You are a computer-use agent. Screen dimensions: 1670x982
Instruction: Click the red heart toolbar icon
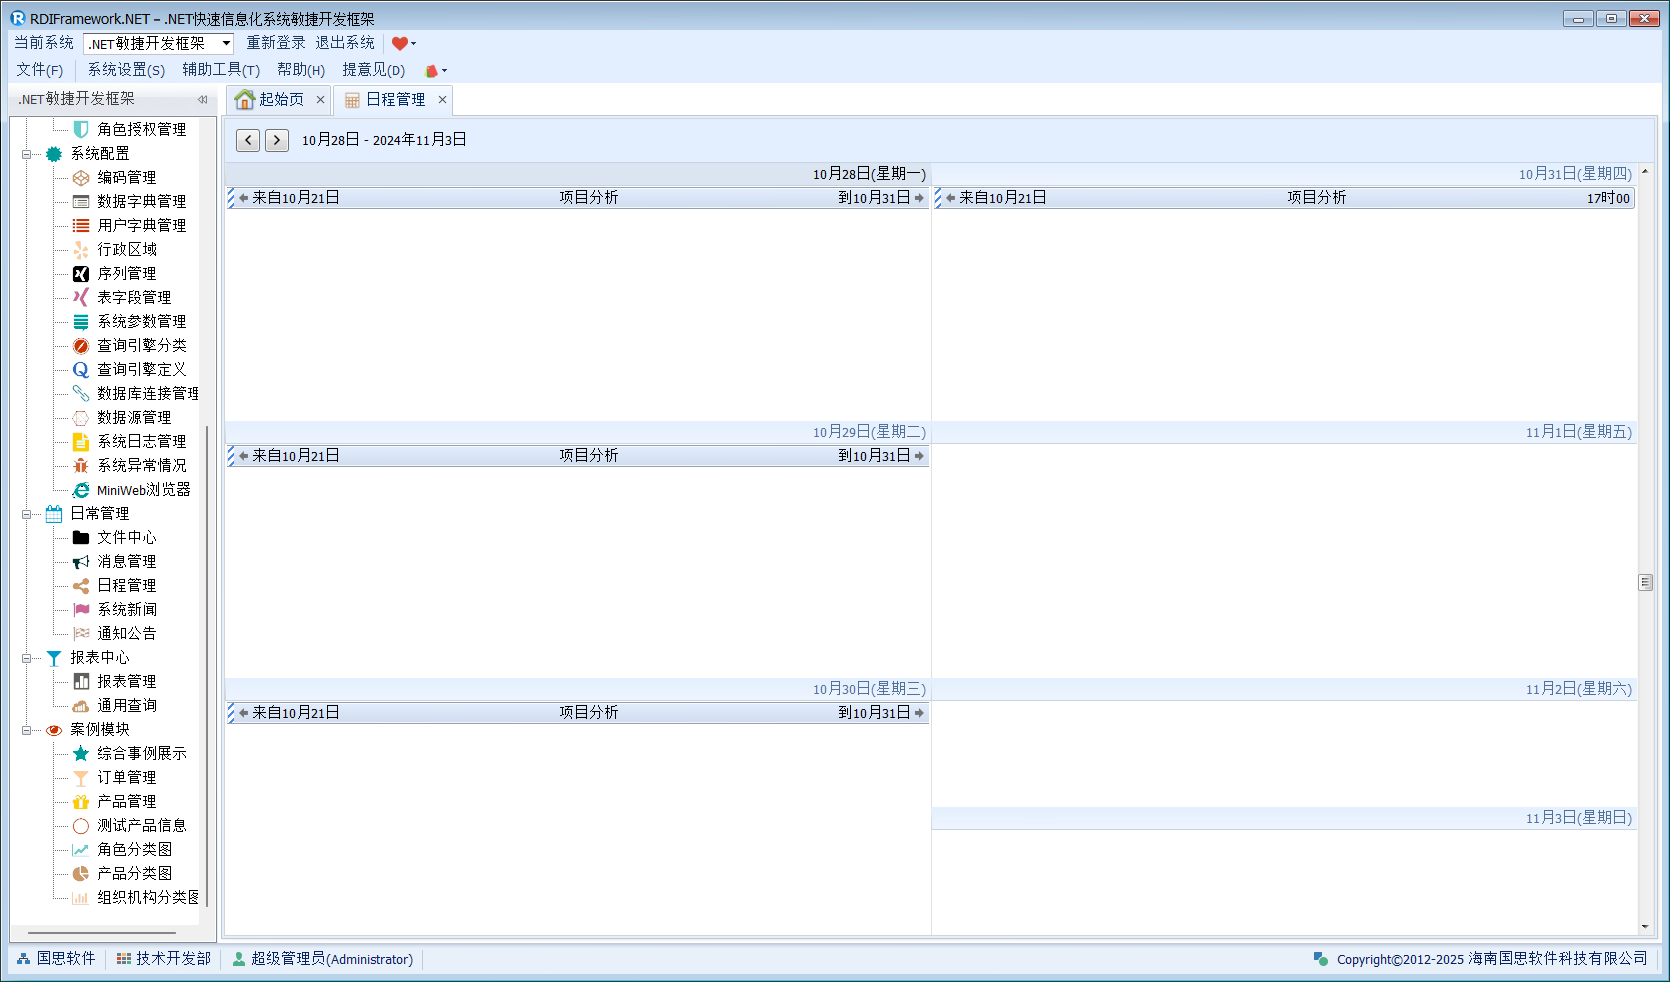coord(399,43)
